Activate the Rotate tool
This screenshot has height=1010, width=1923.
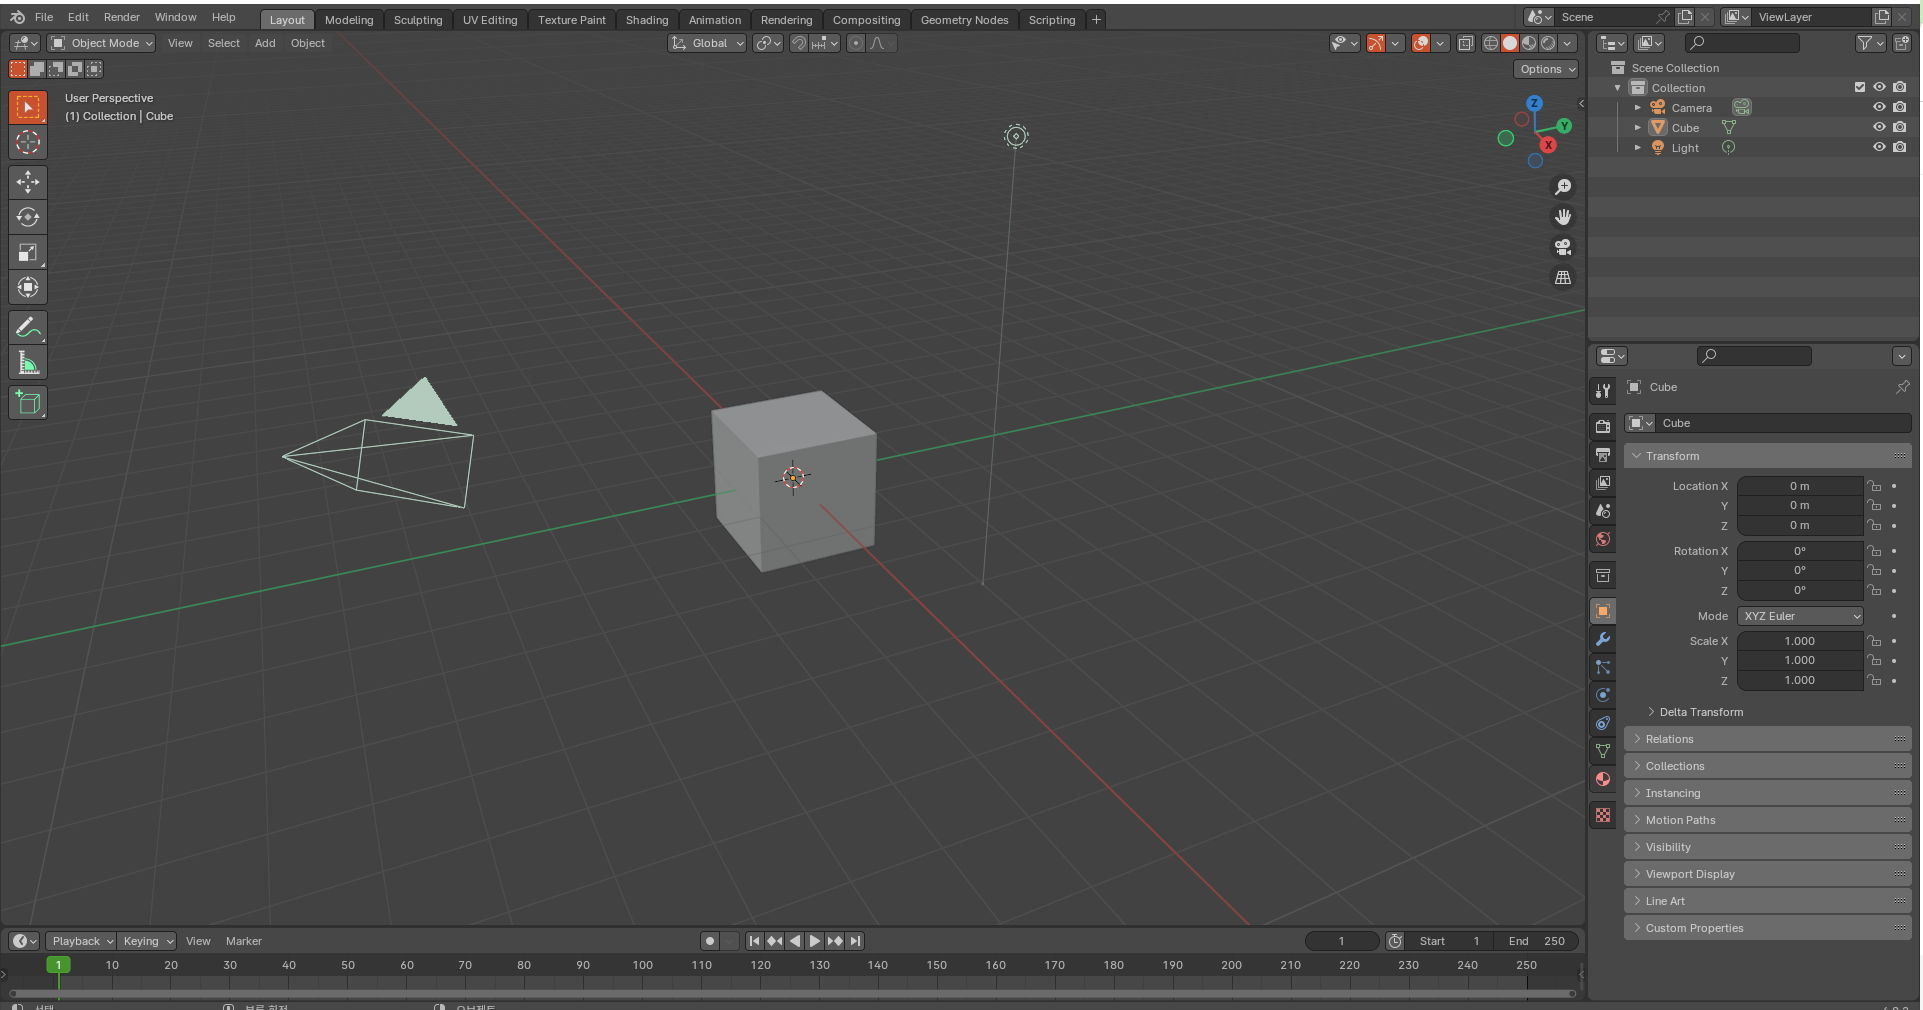tap(28, 217)
